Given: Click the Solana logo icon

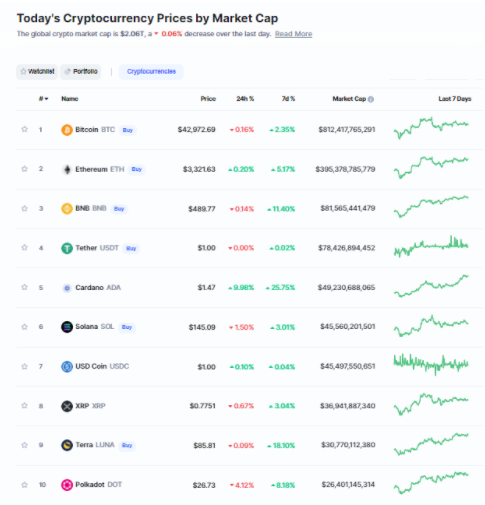Looking at the screenshot, I should (x=67, y=327).
